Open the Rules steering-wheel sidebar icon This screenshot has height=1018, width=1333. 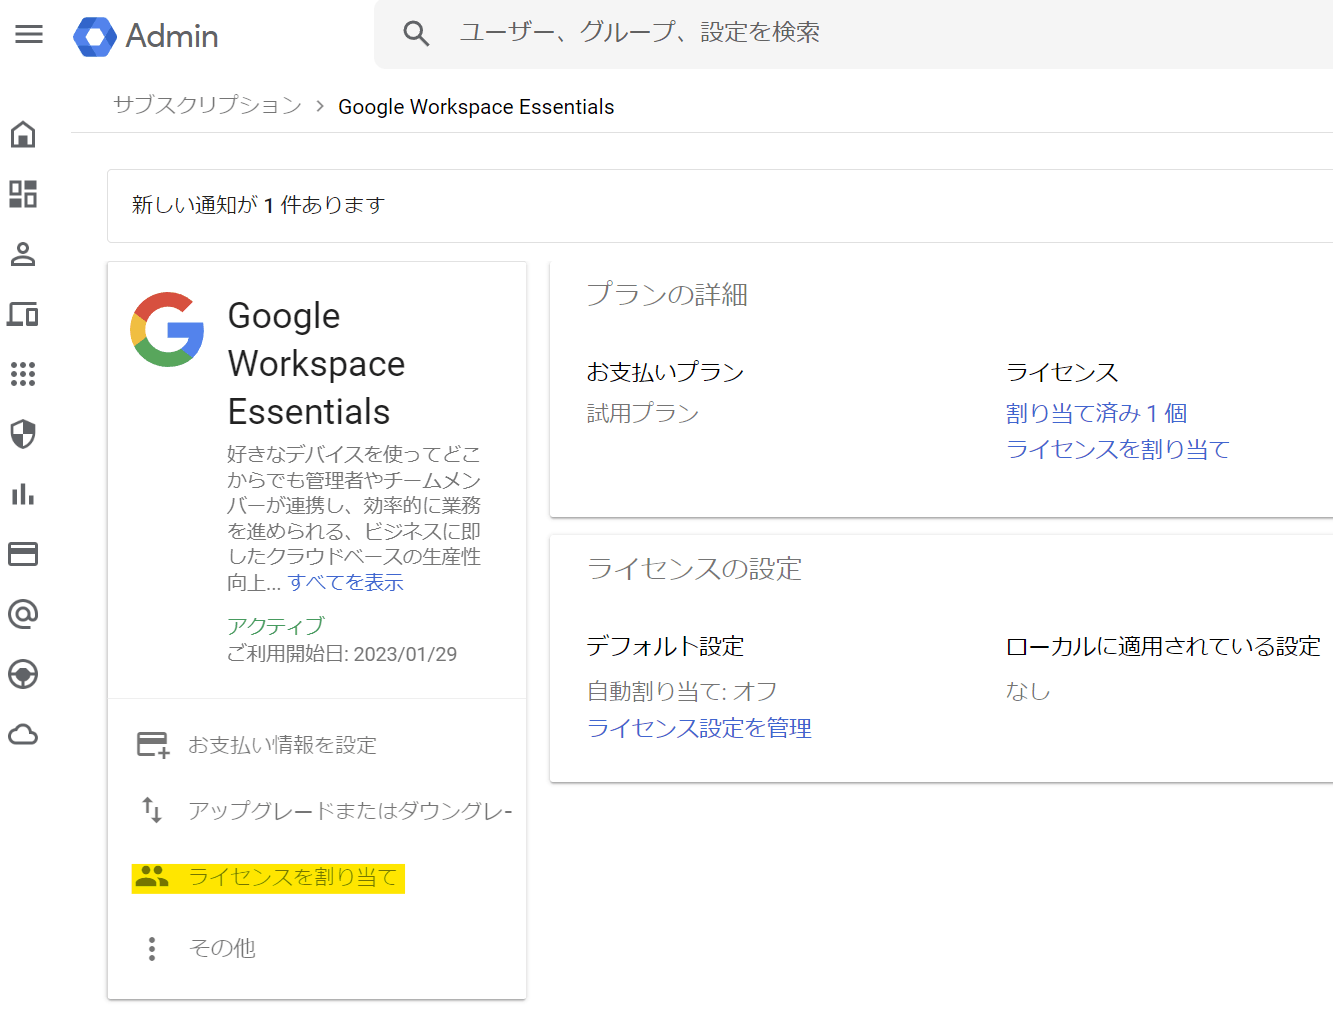23,675
